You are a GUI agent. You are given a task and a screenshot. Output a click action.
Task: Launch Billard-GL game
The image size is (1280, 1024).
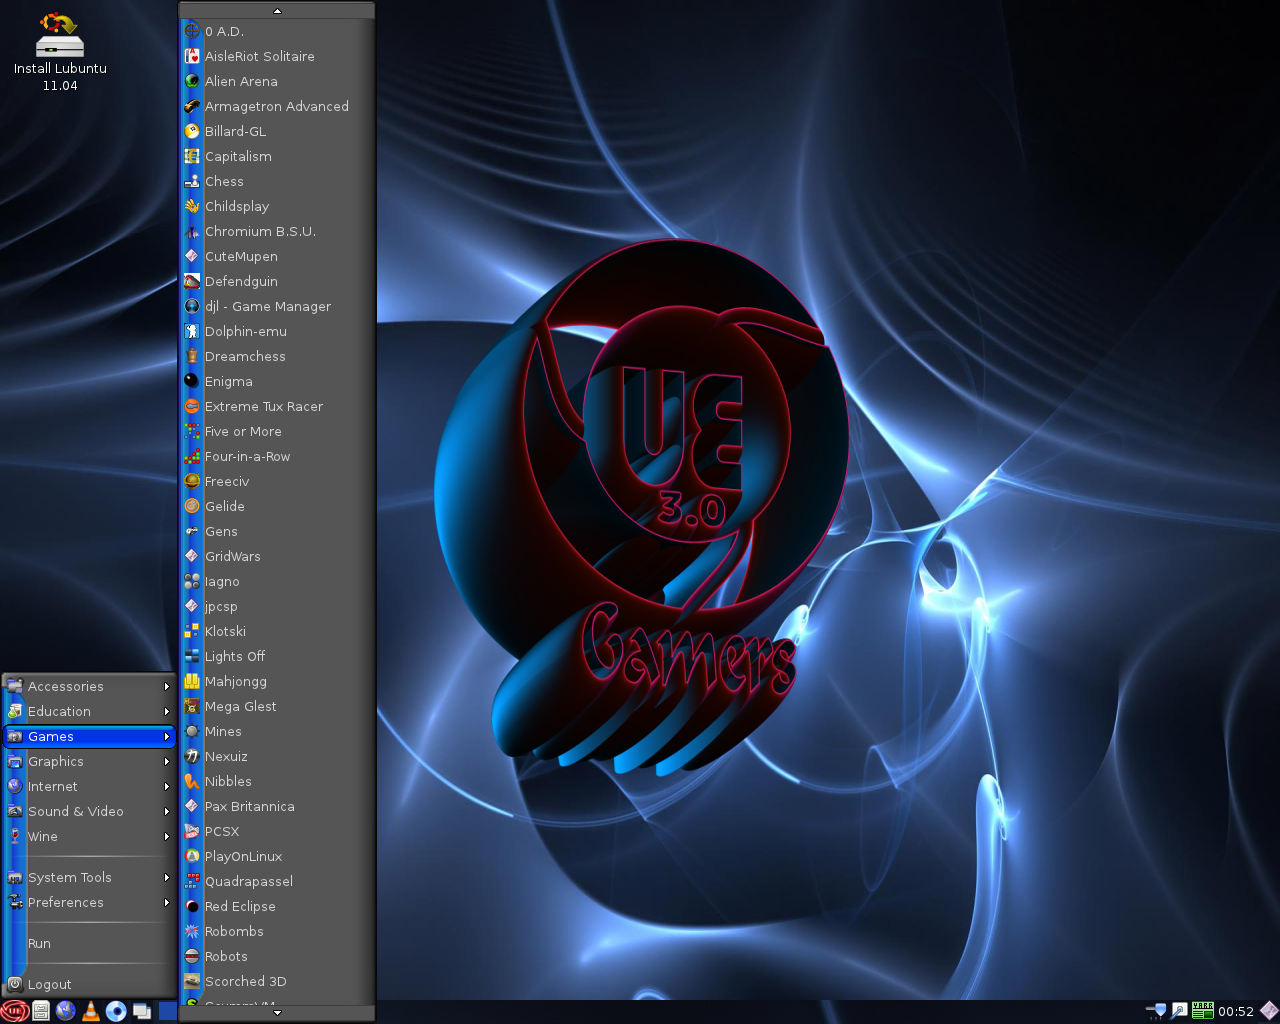(277, 131)
